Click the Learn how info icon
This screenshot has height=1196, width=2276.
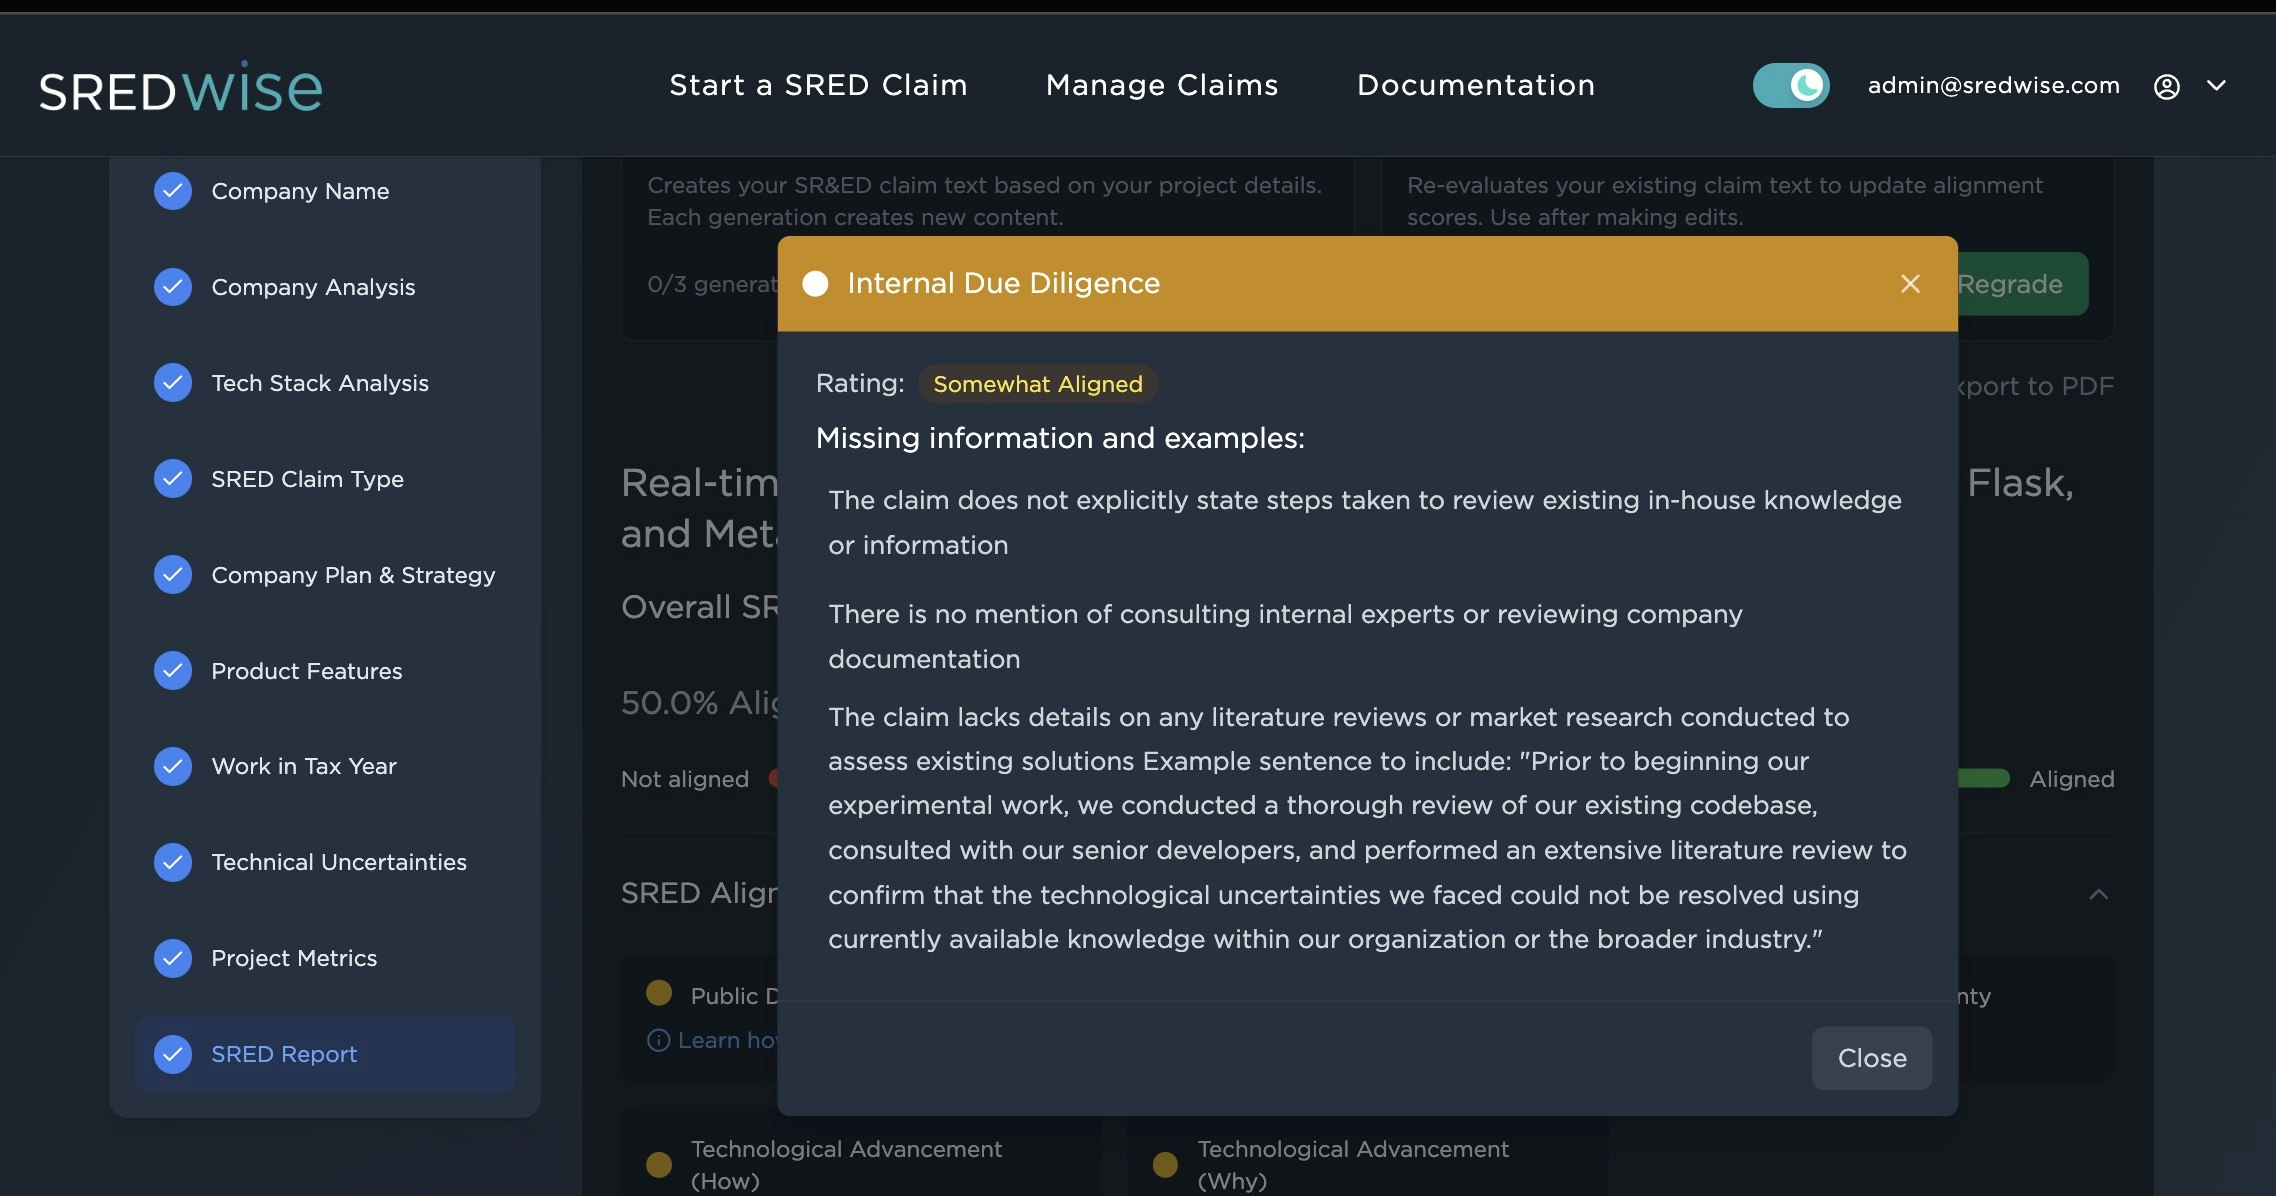pos(658,1040)
